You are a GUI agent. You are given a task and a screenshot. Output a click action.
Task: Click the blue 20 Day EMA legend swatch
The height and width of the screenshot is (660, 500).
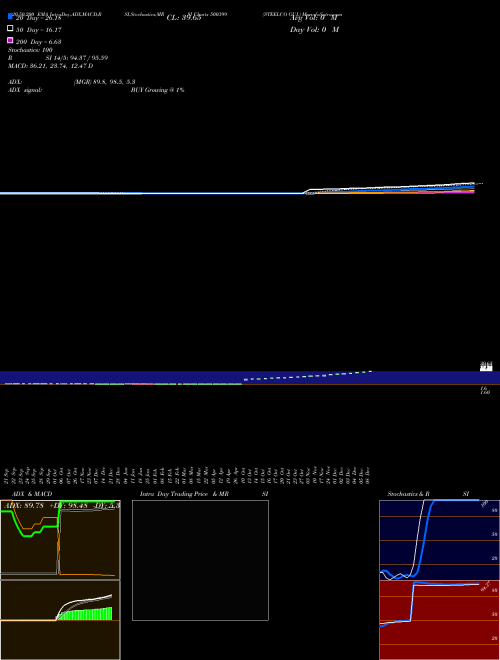point(10,16)
